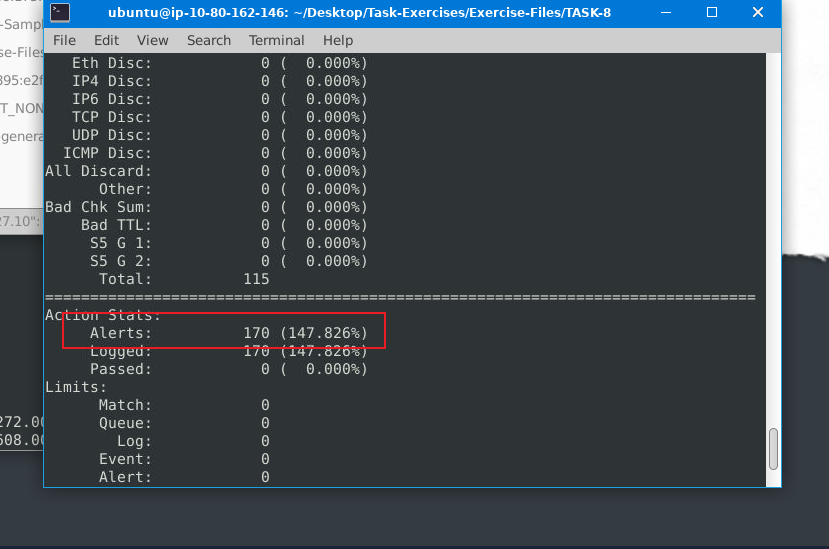
Task: Open the Edit menu
Action: (106, 40)
